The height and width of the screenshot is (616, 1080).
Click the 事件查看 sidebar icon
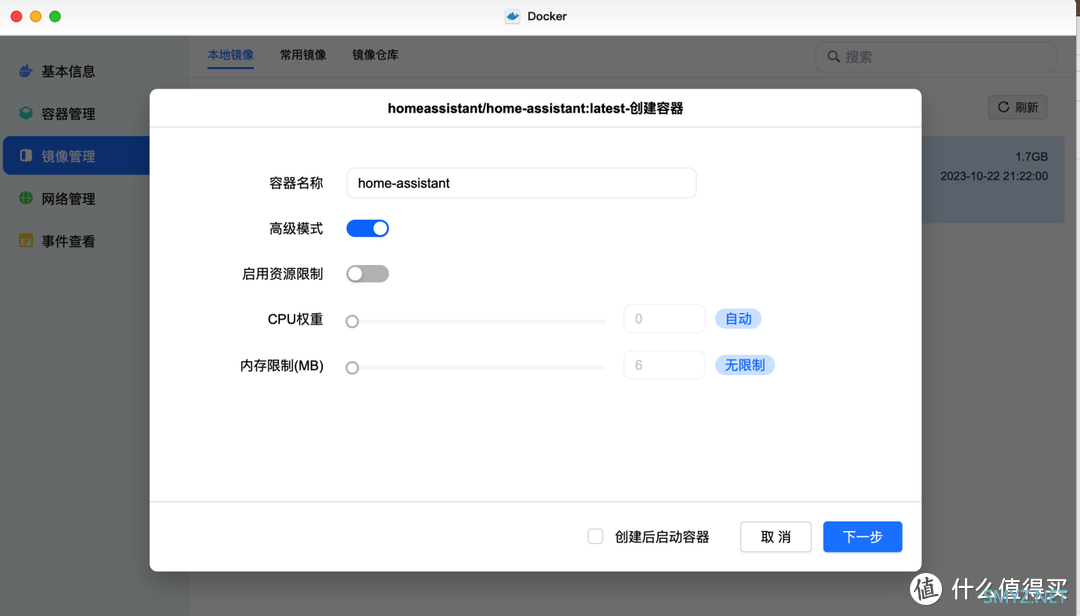click(25, 240)
